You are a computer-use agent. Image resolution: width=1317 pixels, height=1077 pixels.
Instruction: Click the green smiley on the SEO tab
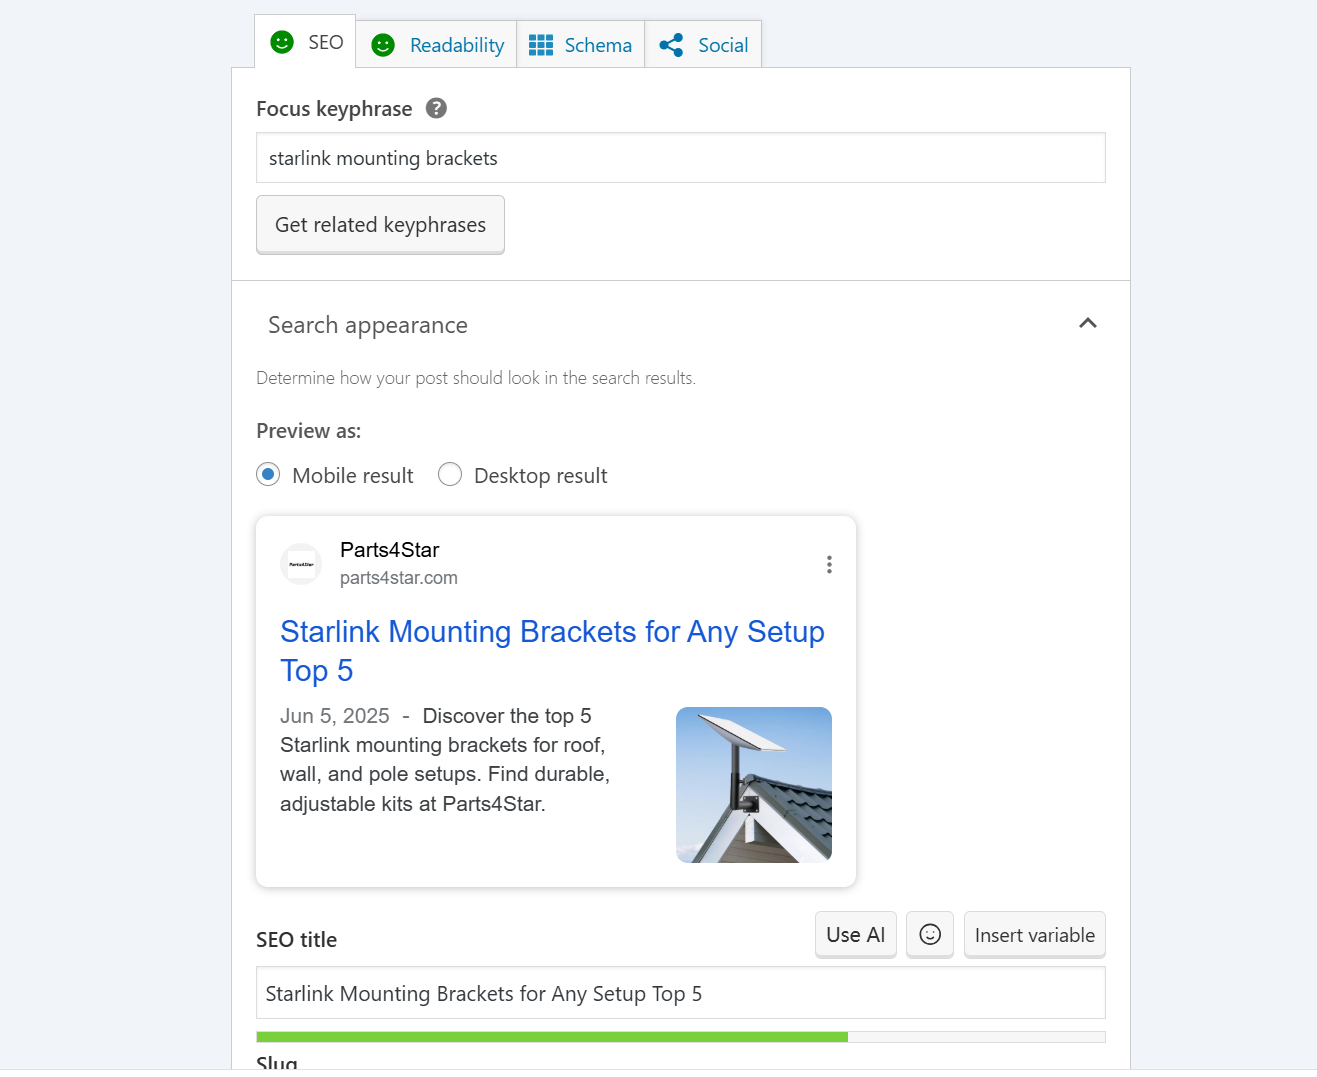(x=280, y=42)
